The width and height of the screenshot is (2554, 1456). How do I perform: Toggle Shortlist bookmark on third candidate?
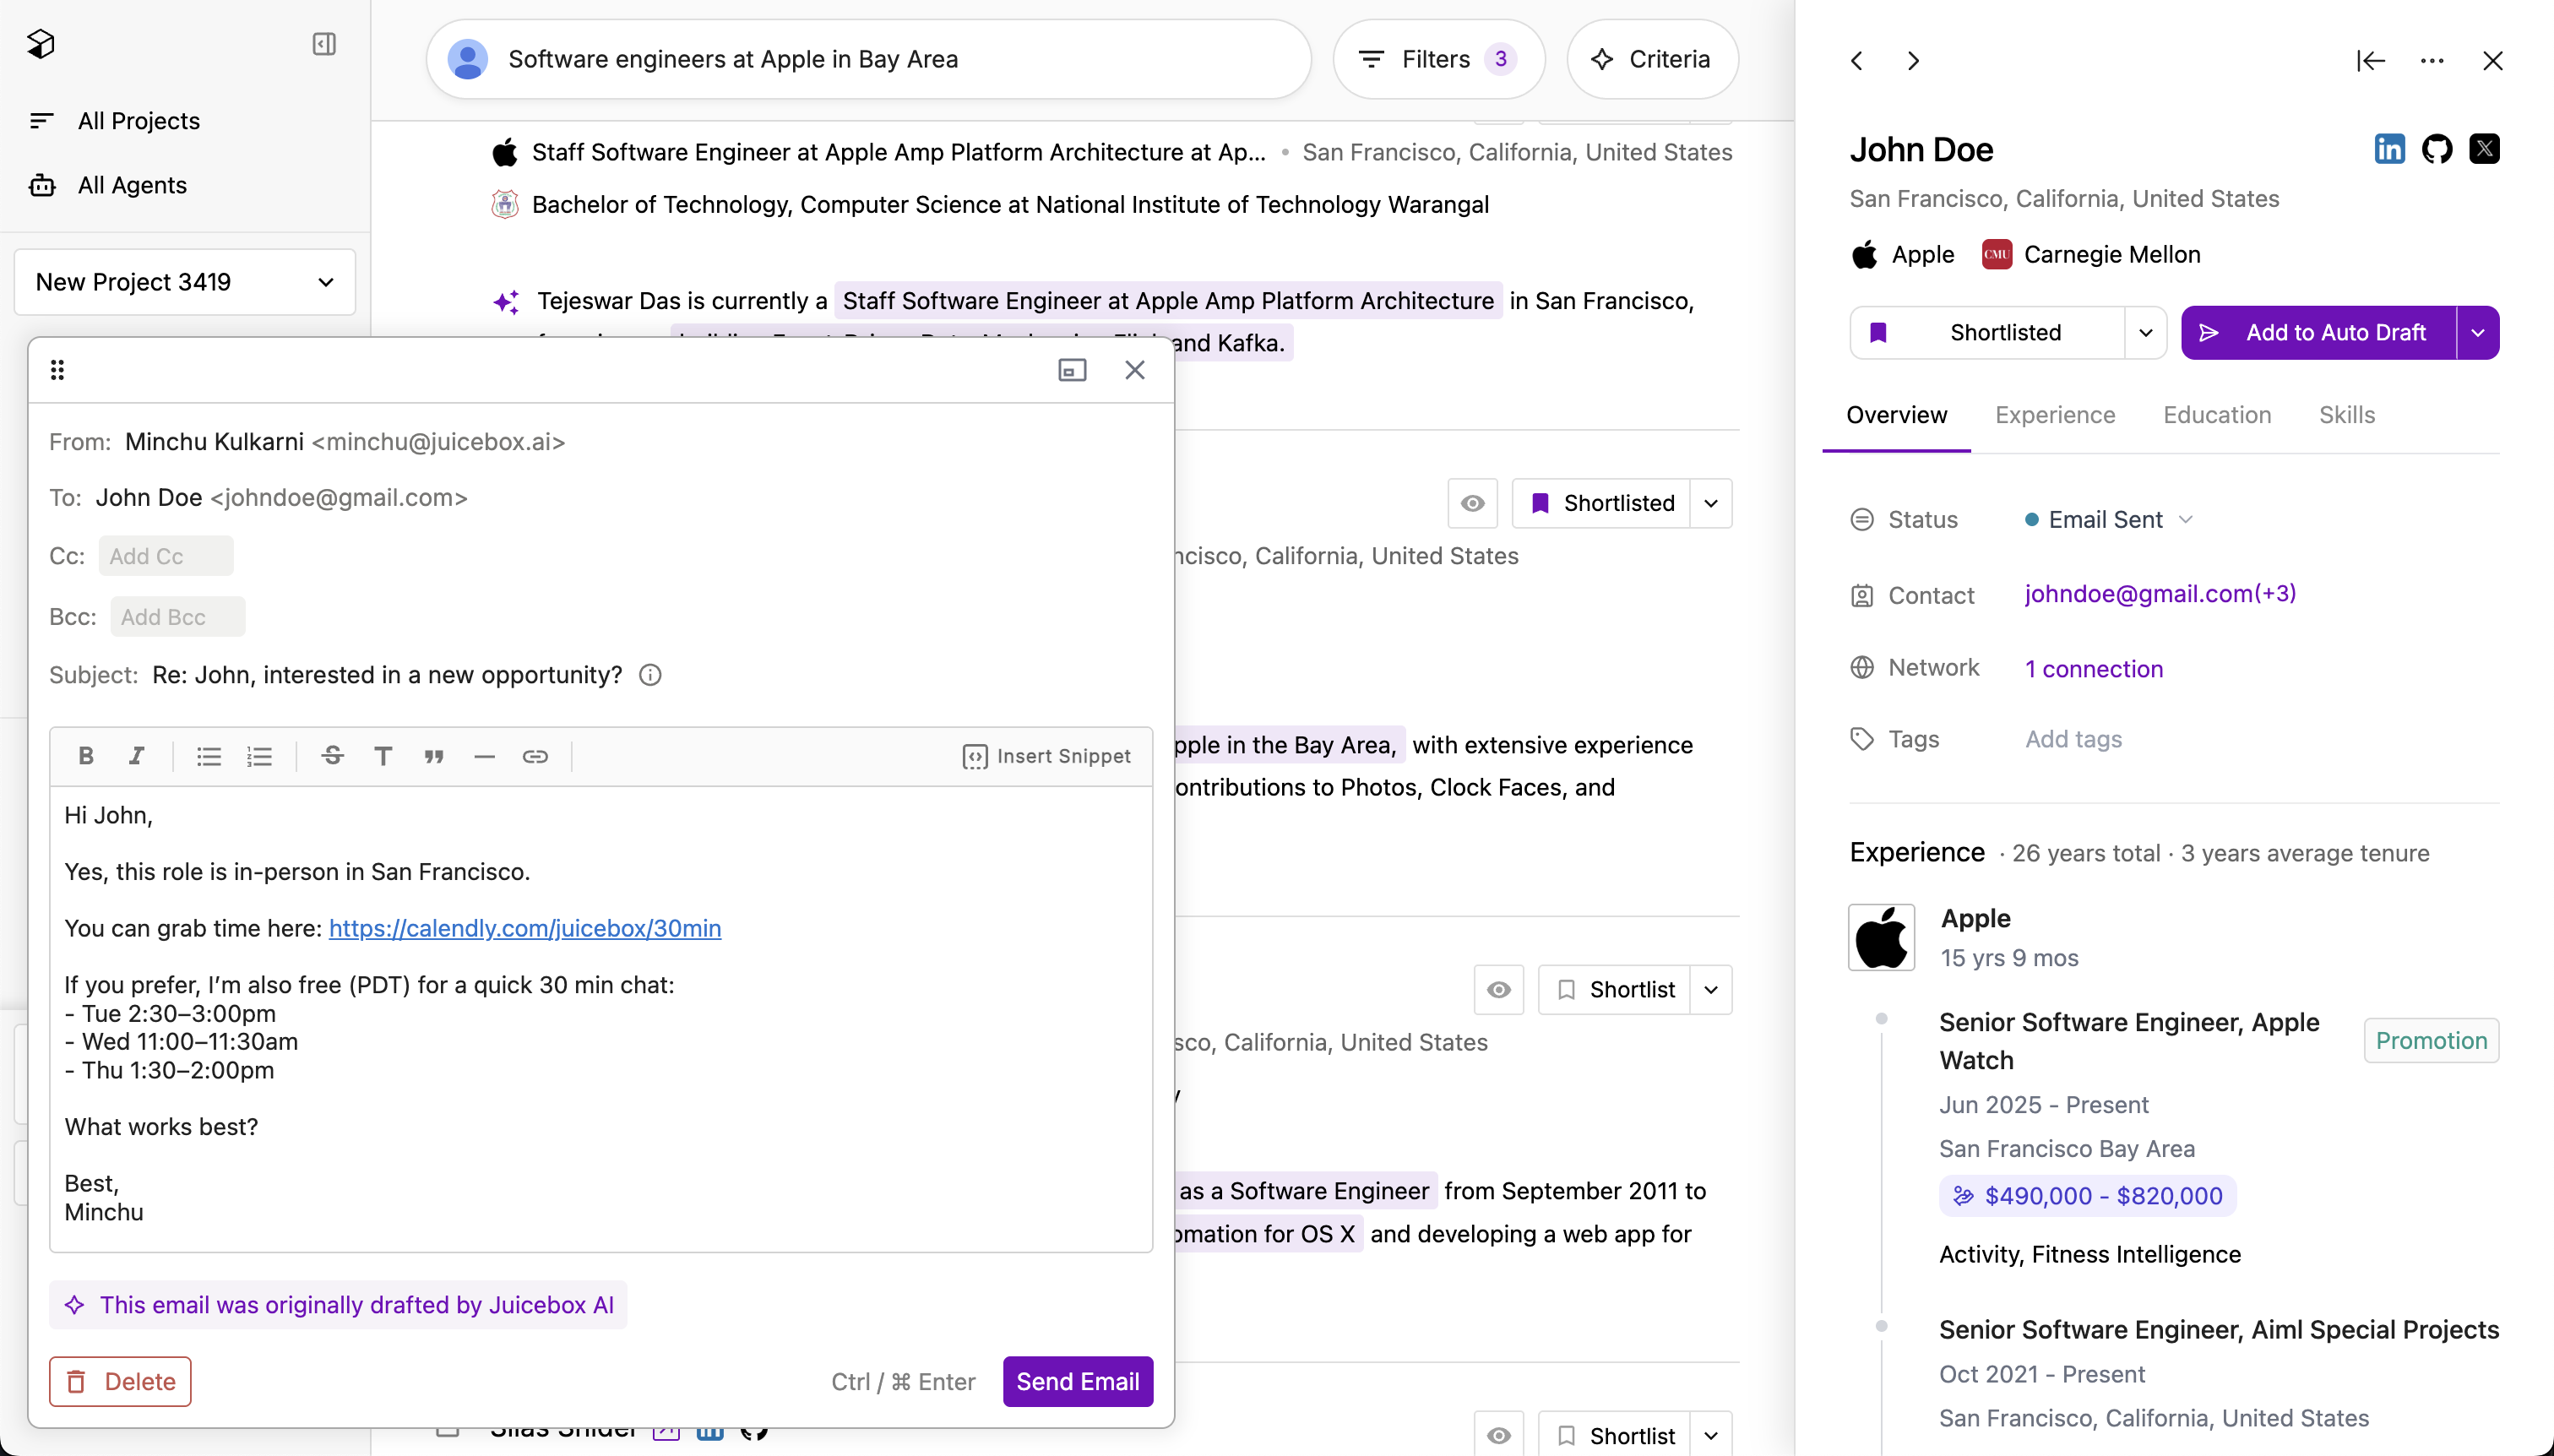tap(1614, 990)
